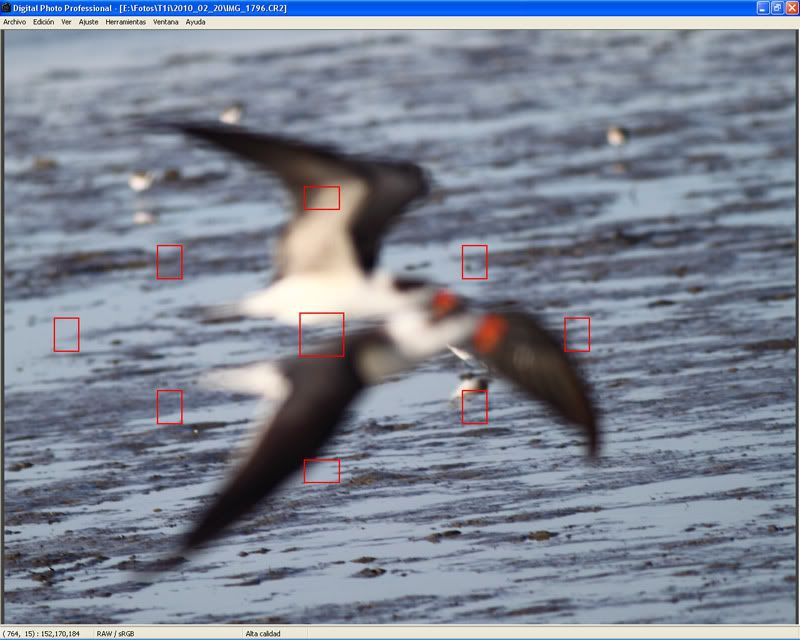Image resolution: width=800 pixels, height=640 pixels.
Task: Open the Ayuda help menu
Action: (196, 21)
